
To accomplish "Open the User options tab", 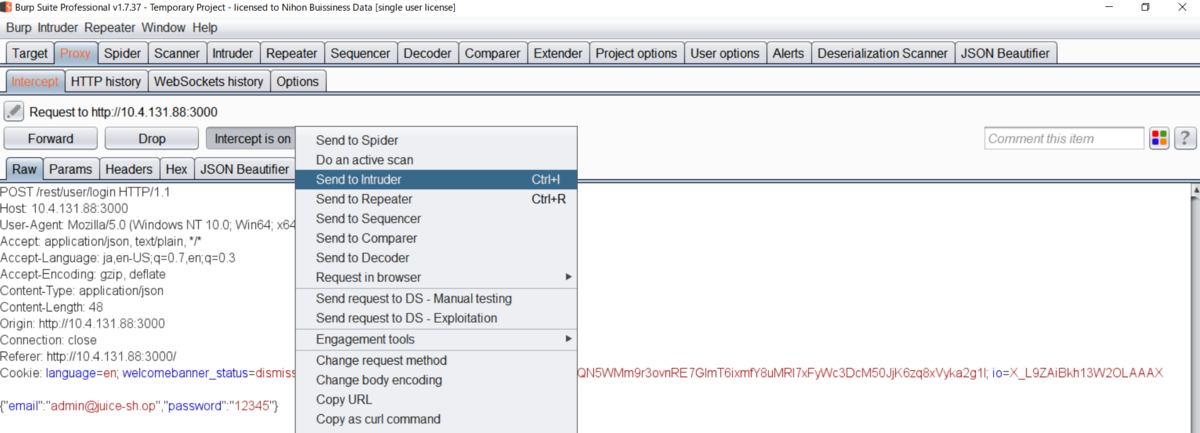I will (x=725, y=53).
